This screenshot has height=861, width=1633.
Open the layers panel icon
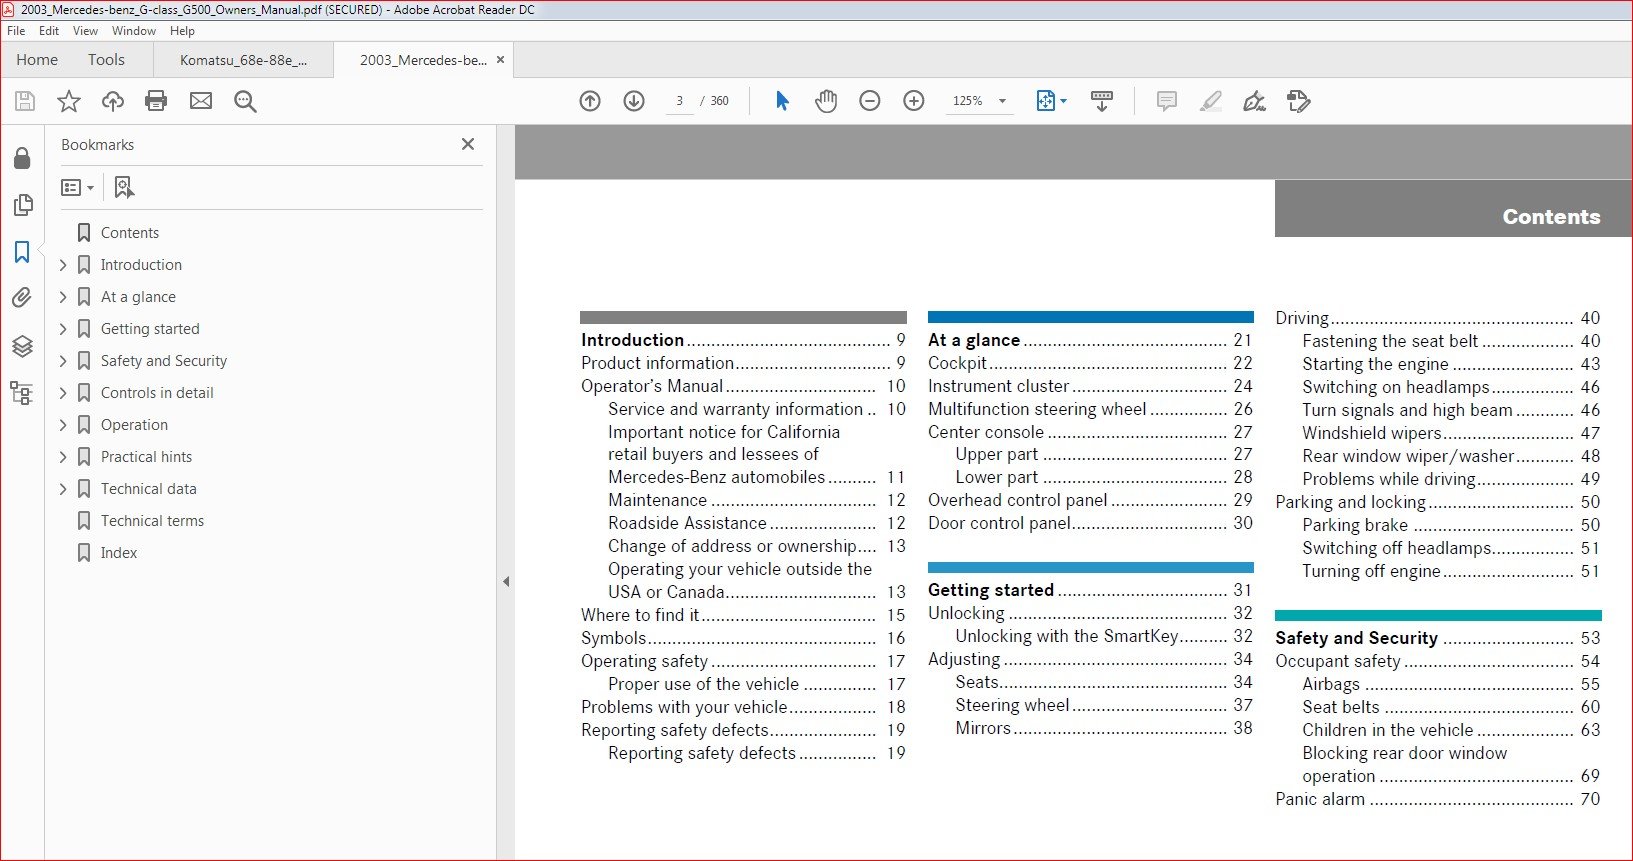click(22, 346)
